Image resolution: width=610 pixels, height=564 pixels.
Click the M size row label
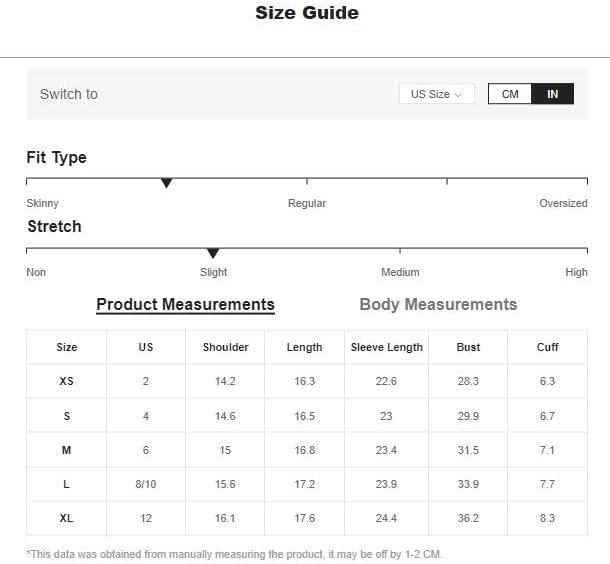pyautogui.click(x=67, y=450)
